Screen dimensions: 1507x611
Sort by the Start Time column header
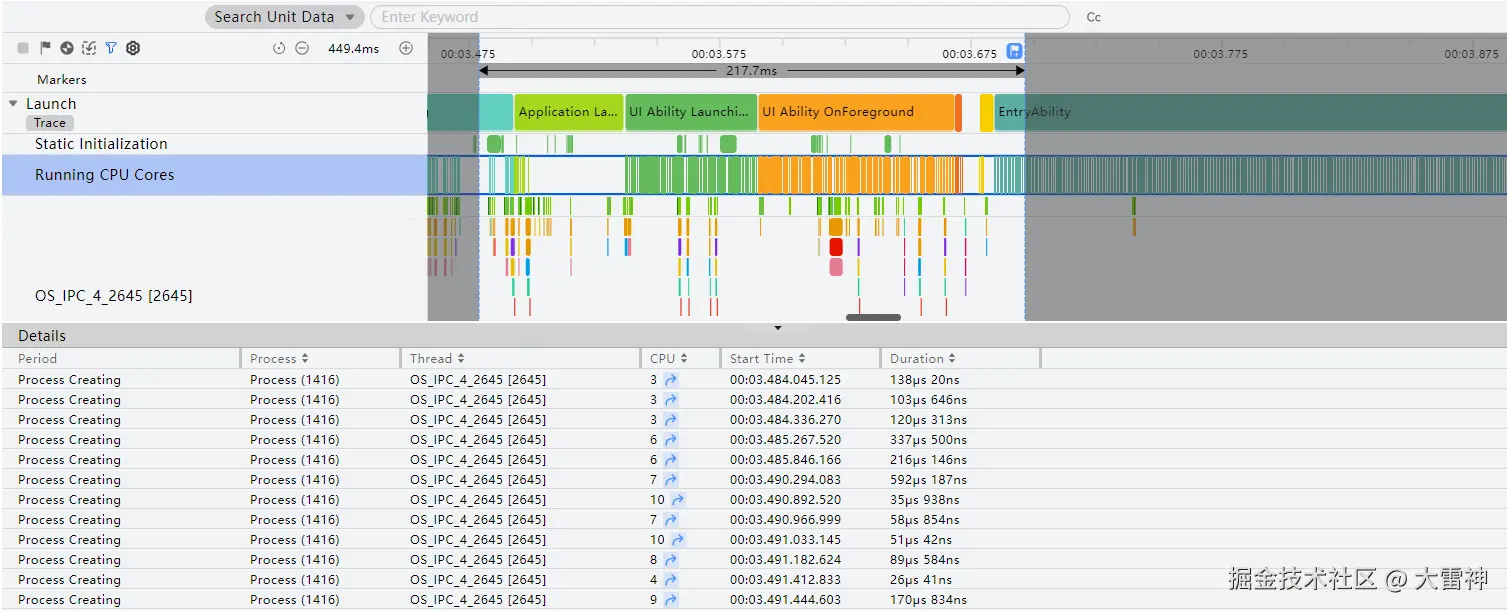768,358
